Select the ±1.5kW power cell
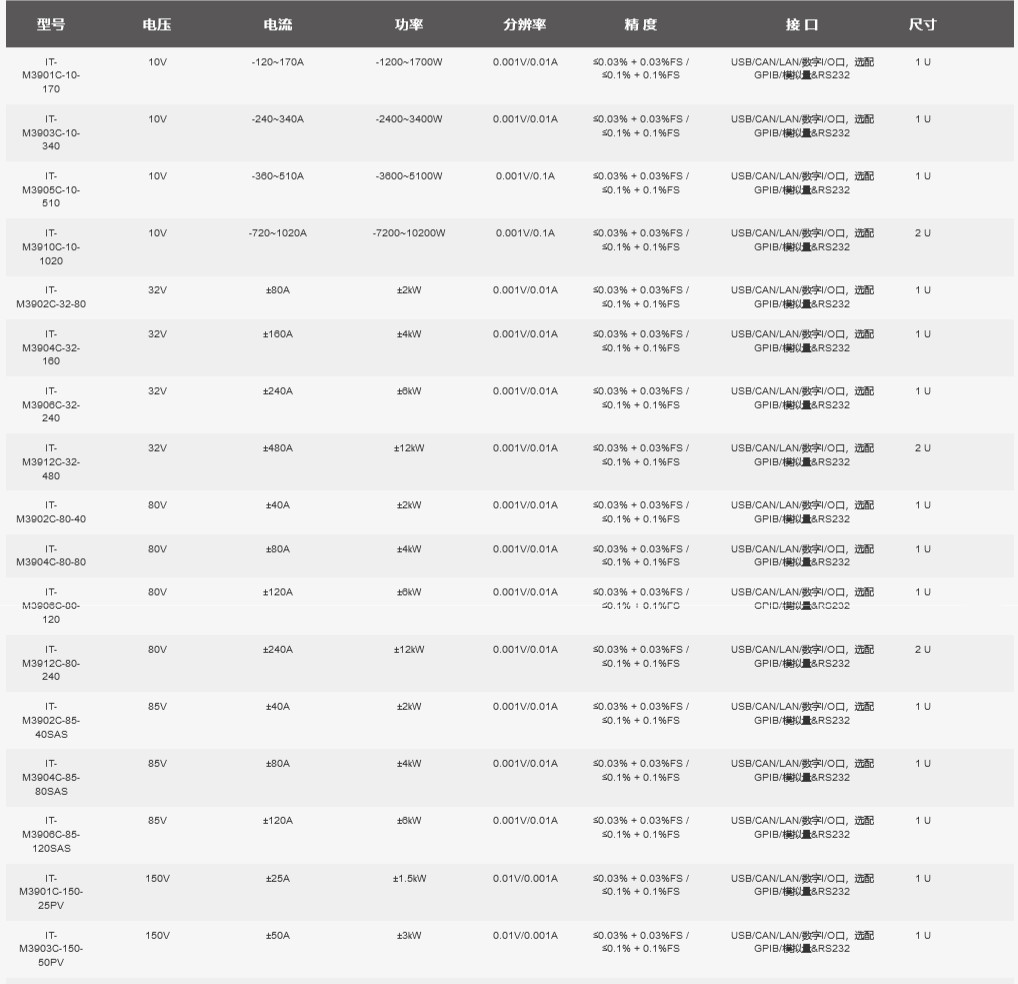The image size is (1018, 984). tap(409, 879)
